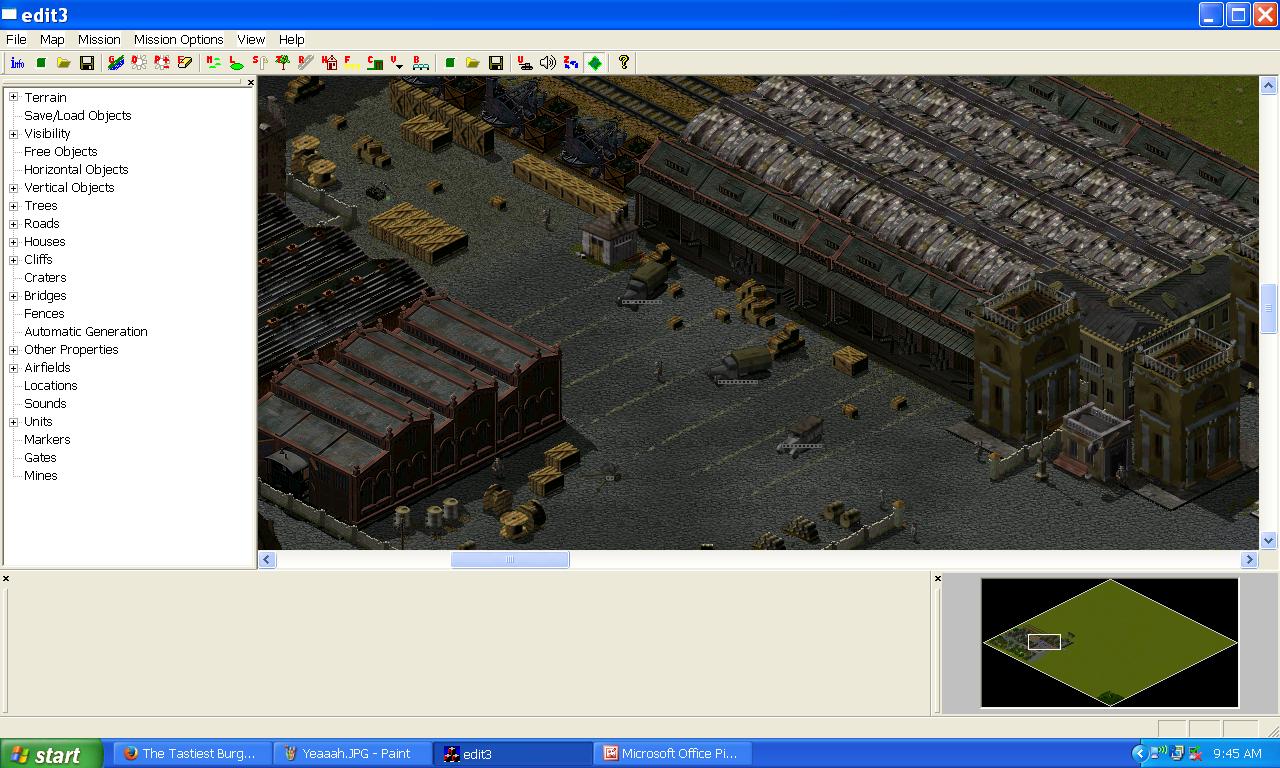Expand the Trees tree node
This screenshot has width=1280, height=768.
coord(14,205)
